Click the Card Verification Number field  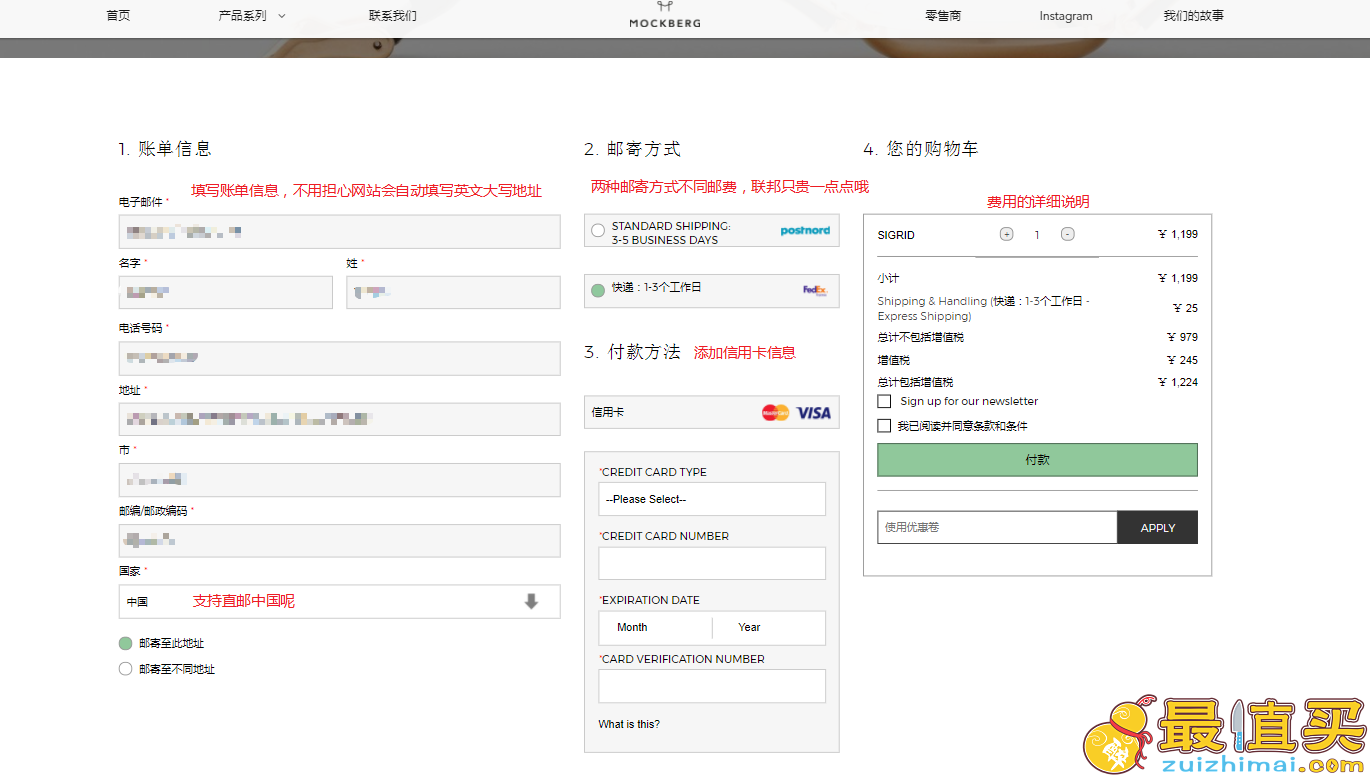coord(712,686)
